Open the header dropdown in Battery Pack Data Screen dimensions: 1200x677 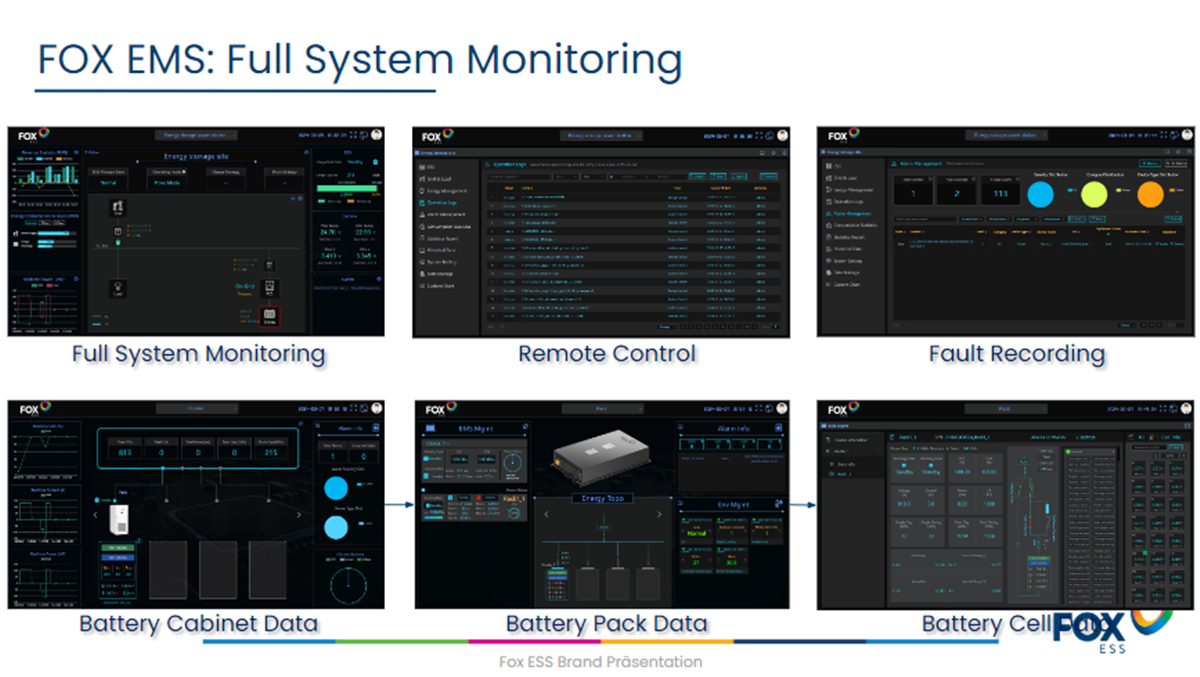pos(603,408)
